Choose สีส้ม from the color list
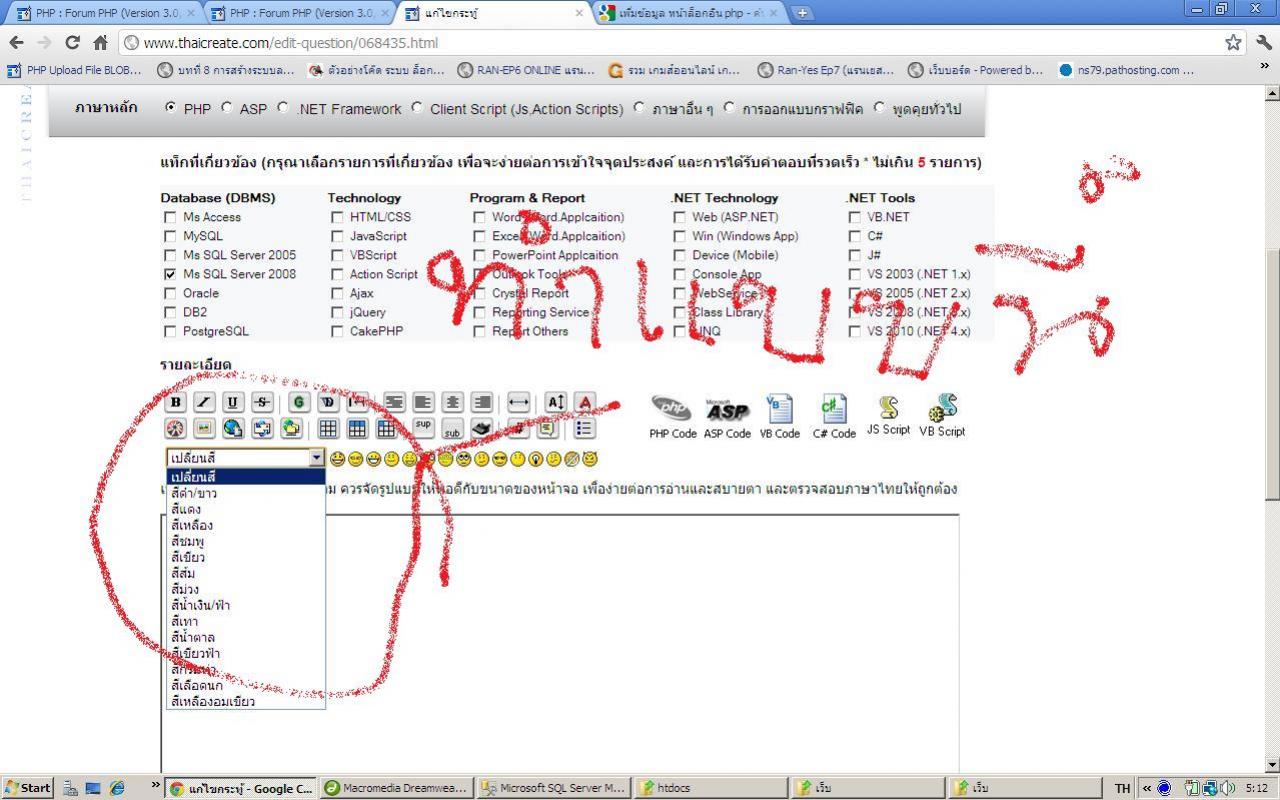The height and width of the screenshot is (800, 1280). click(246, 573)
